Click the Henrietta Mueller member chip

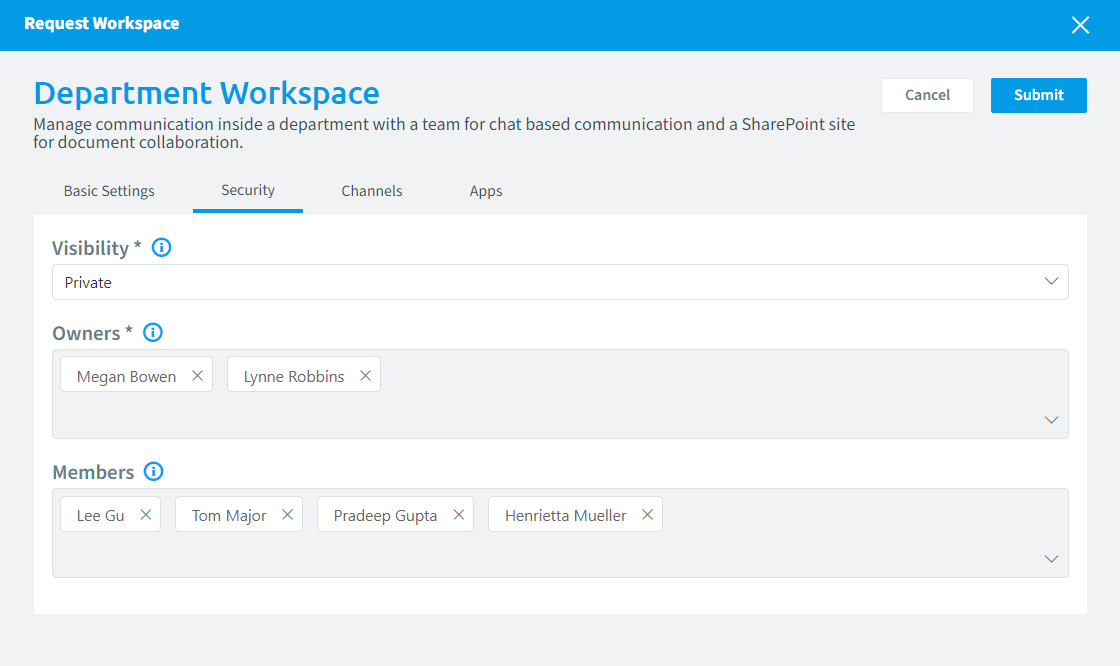tap(575, 515)
